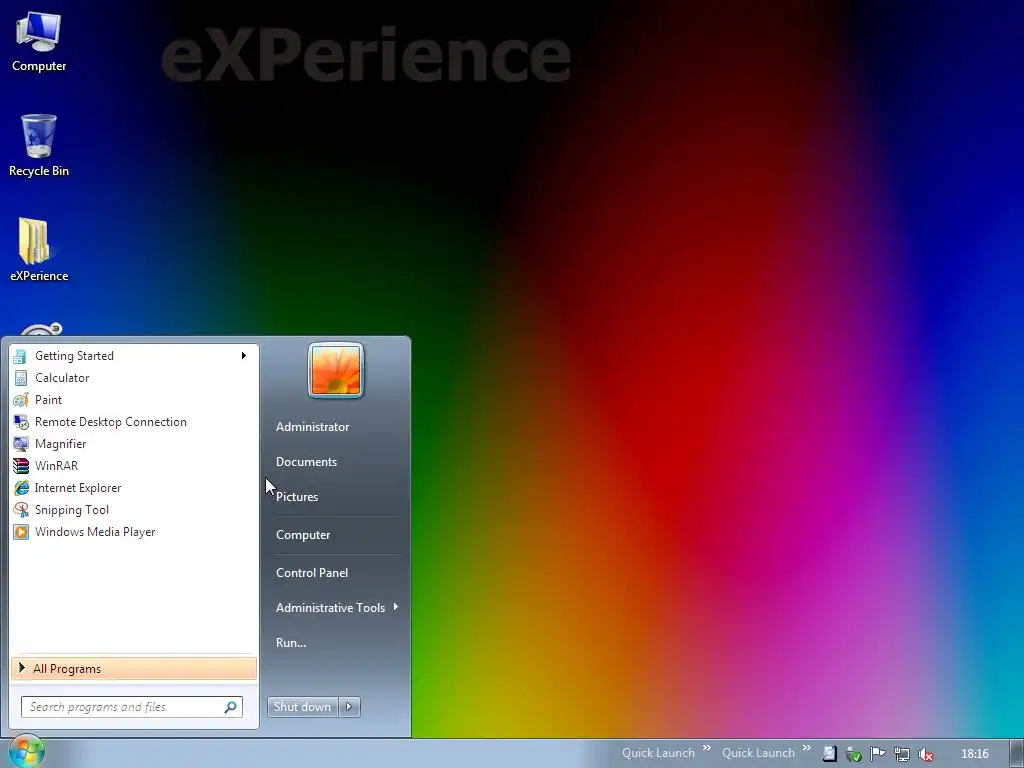Expand All Programs list
Screen dimensions: 1024x768
pyautogui.click(x=134, y=669)
